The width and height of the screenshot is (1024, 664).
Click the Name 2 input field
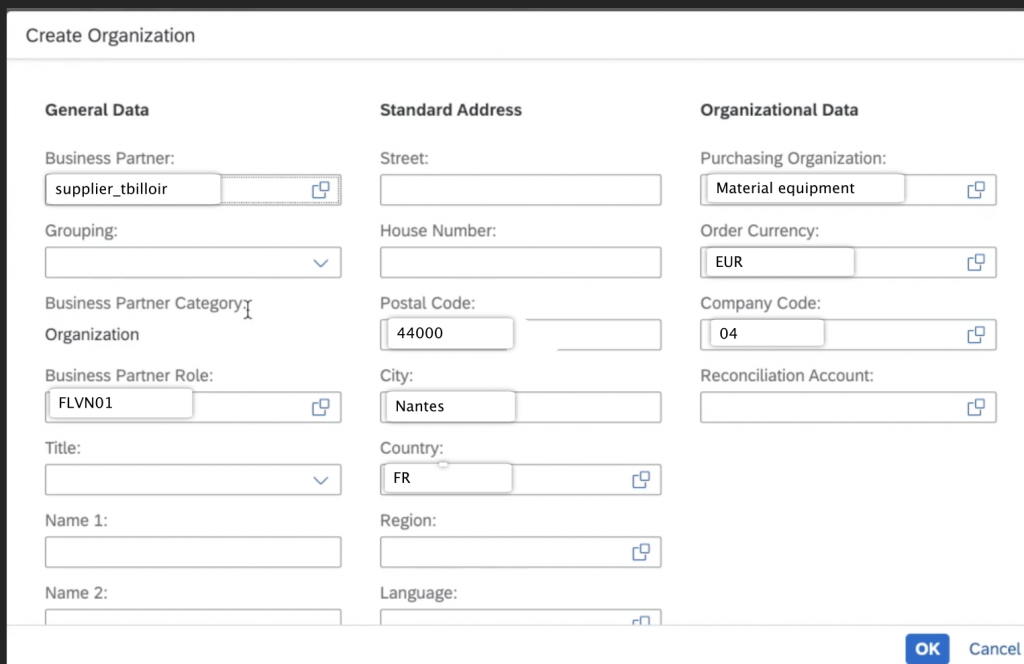point(192,618)
